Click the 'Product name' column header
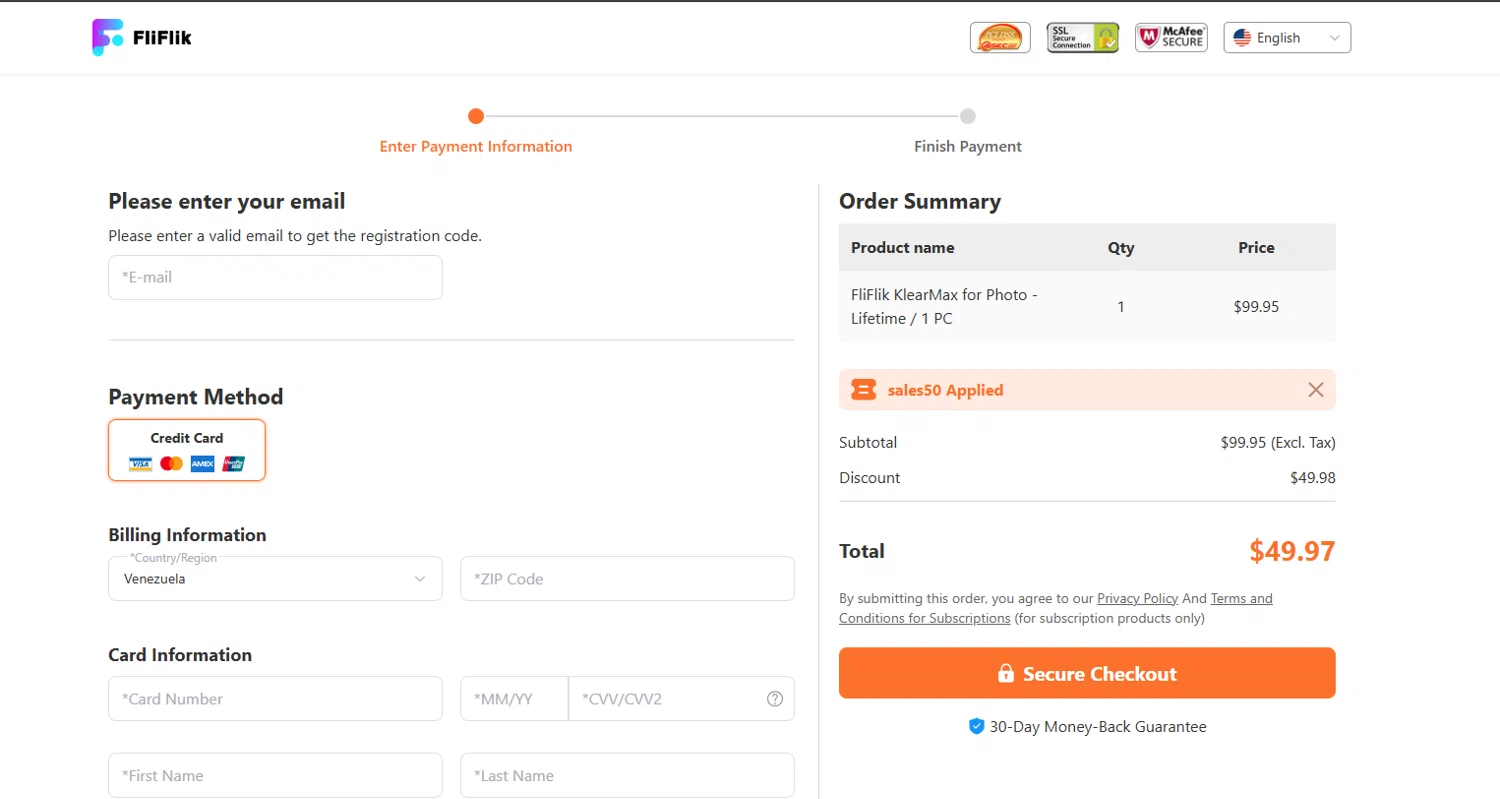Image resolution: width=1500 pixels, height=799 pixels. (903, 247)
